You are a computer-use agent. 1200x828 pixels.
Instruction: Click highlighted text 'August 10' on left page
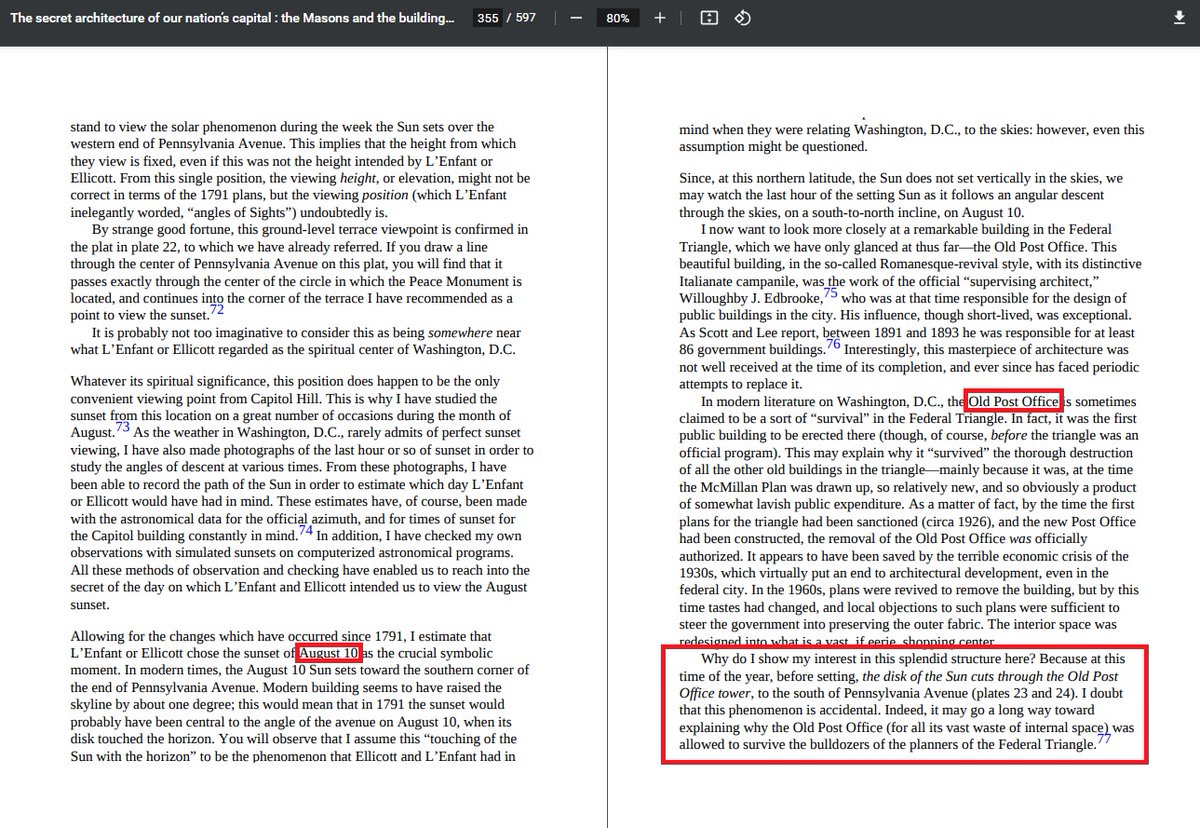[x=329, y=653]
